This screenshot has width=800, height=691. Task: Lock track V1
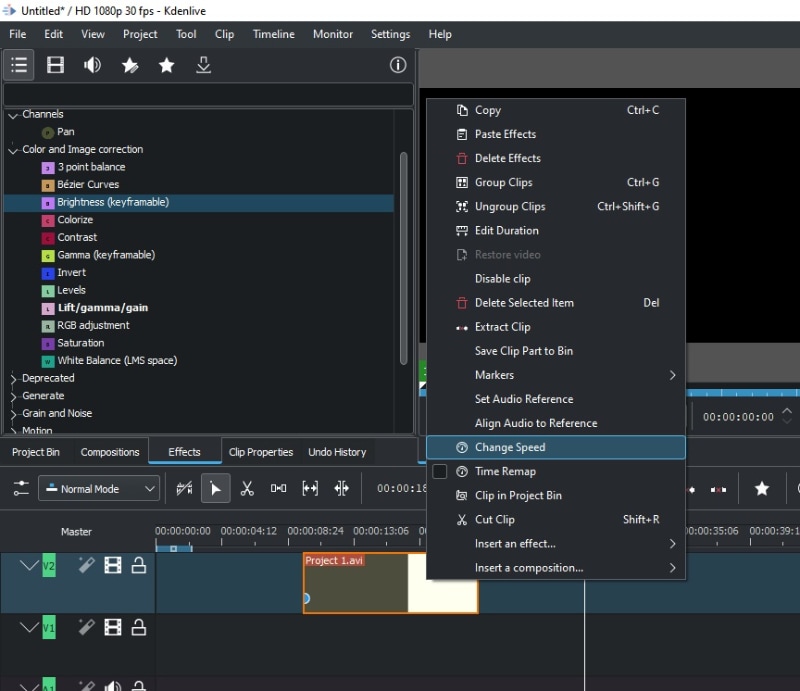(x=139, y=627)
